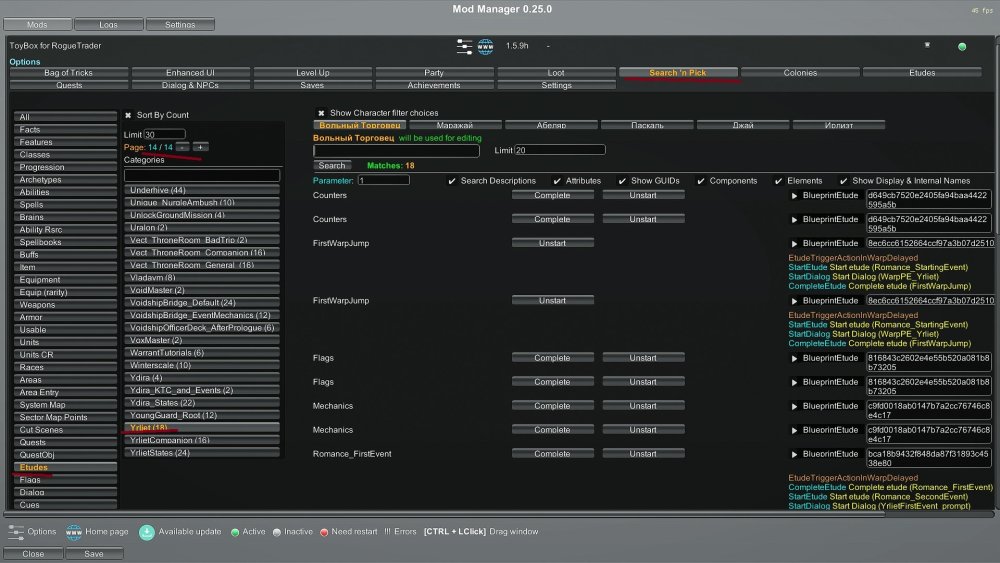Viewport: 1000px width, 563px height.
Task: Click the Options sliders icon in bottom legend
Action: coord(14,531)
